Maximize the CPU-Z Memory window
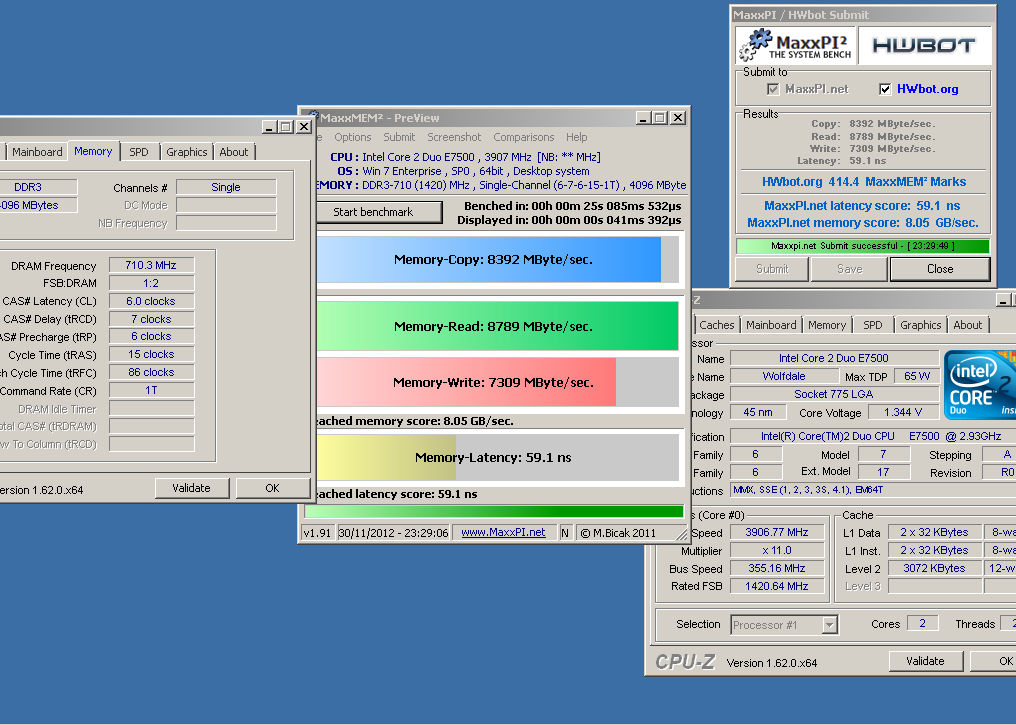This screenshot has width=1016, height=725. pyautogui.click(x=286, y=127)
